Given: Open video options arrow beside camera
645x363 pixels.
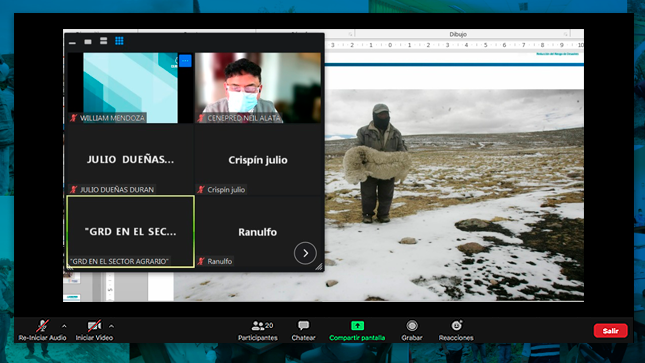Looking at the screenshot, I should (111, 326).
